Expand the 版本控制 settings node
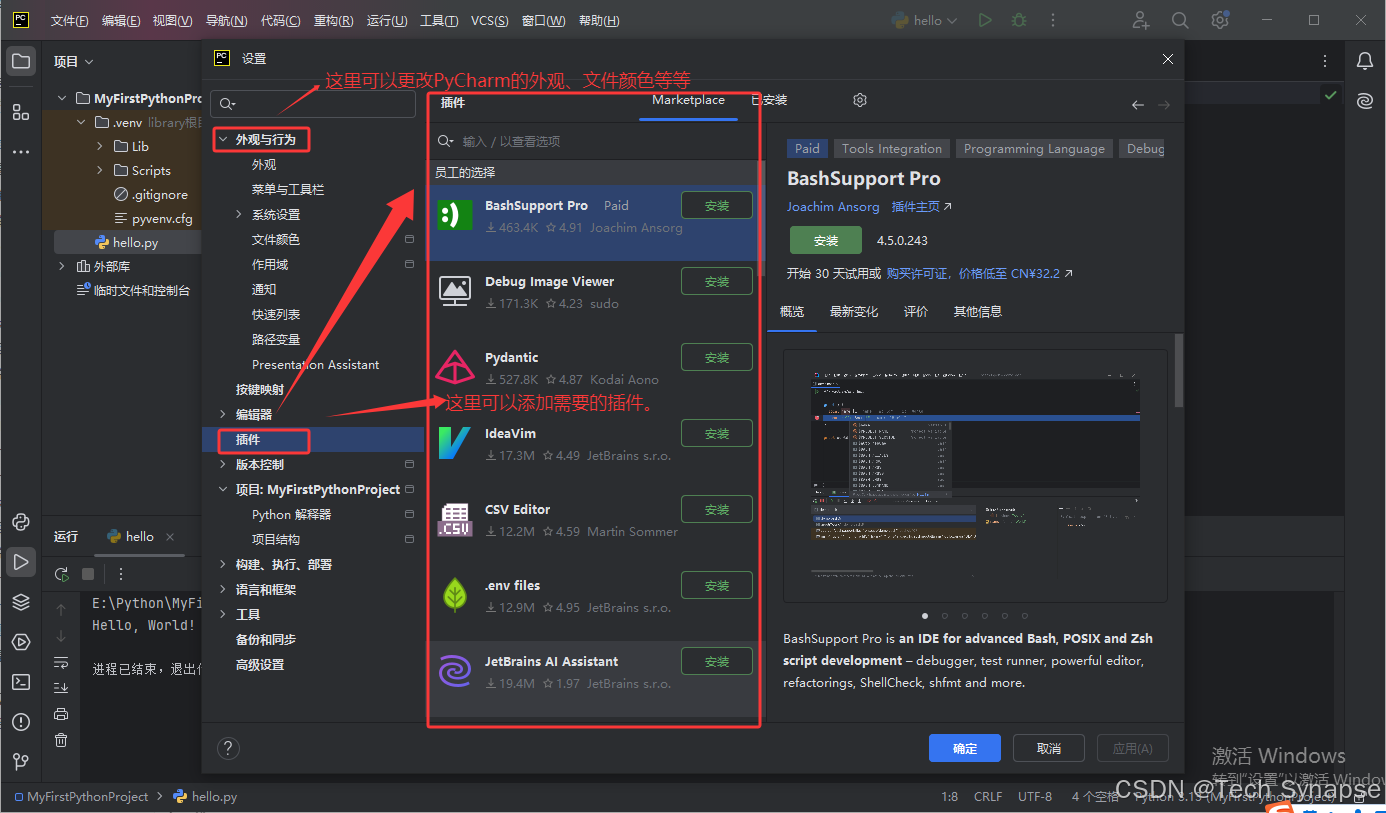The width and height of the screenshot is (1386, 813). tap(222, 464)
